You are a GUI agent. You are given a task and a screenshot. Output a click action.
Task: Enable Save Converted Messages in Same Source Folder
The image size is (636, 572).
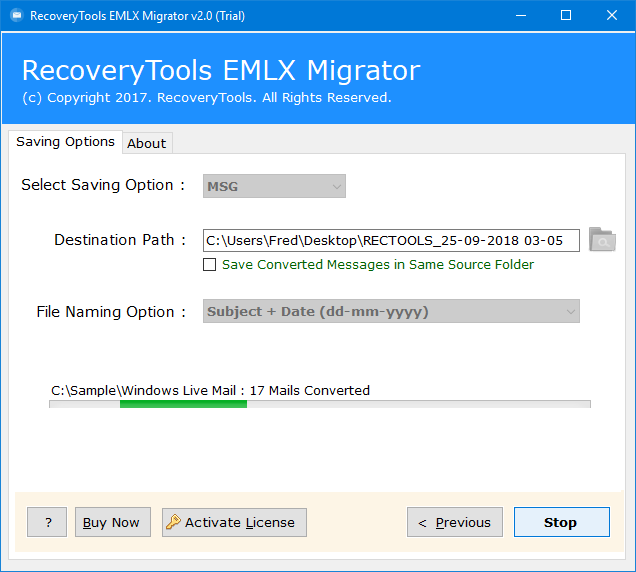click(209, 264)
